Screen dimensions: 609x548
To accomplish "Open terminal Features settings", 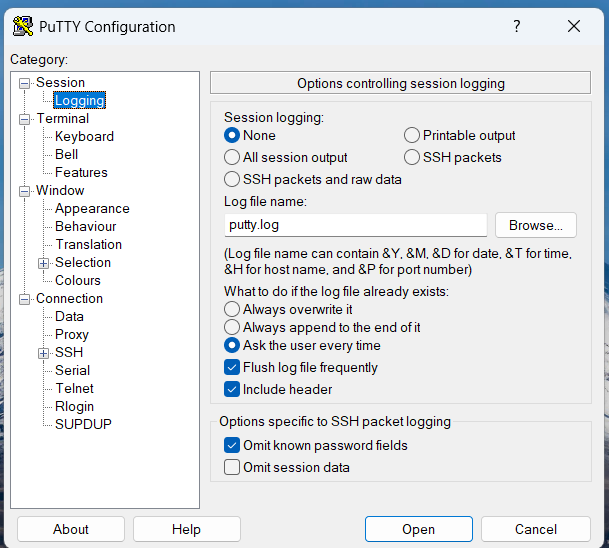I will click(x=81, y=172).
